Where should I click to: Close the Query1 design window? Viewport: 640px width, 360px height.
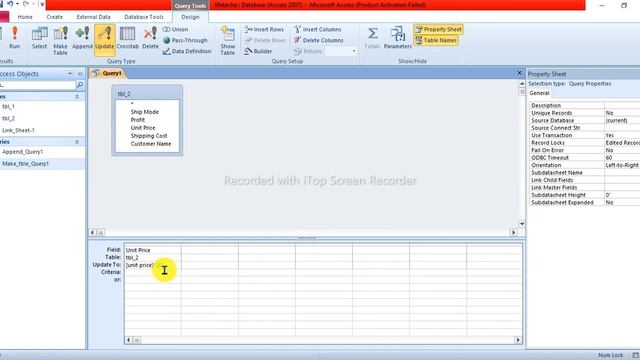(x=519, y=73)
